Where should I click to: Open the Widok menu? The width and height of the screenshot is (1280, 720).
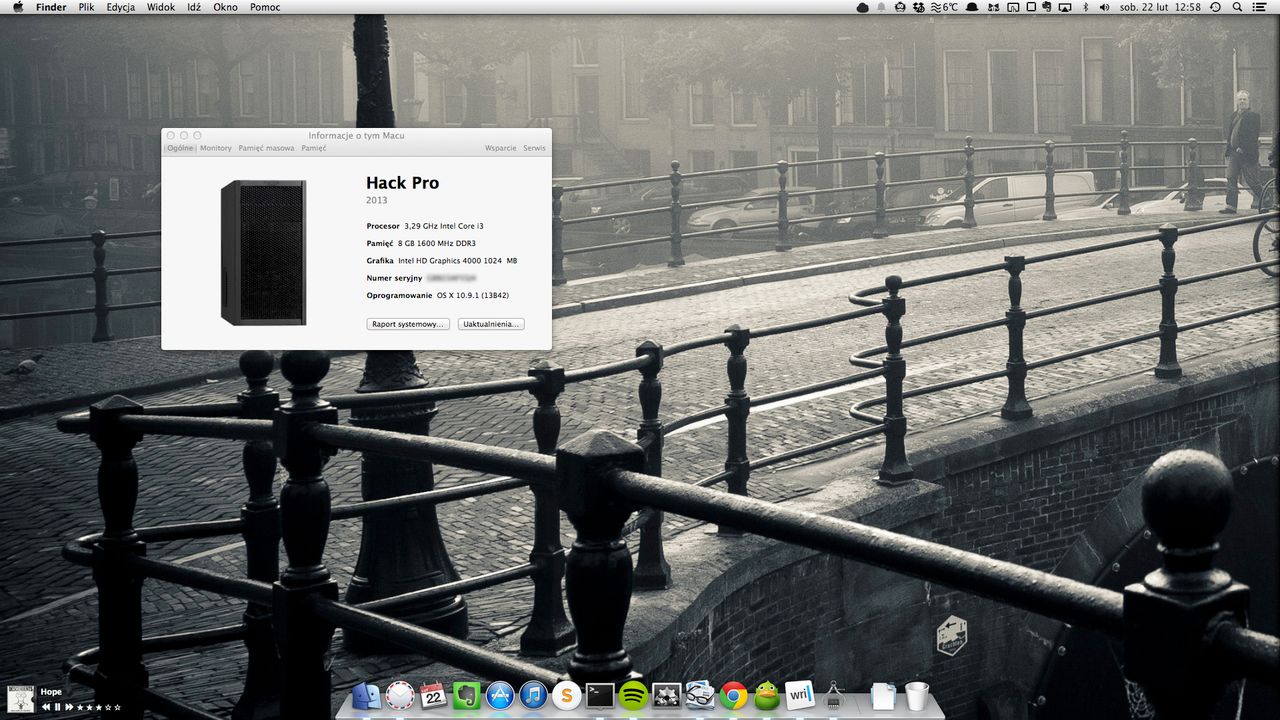tap(161, 7)
